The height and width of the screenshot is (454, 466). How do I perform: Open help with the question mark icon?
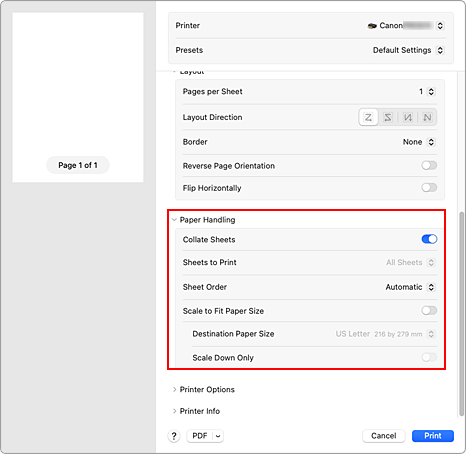pyautogui.click(x=174, y=436)
